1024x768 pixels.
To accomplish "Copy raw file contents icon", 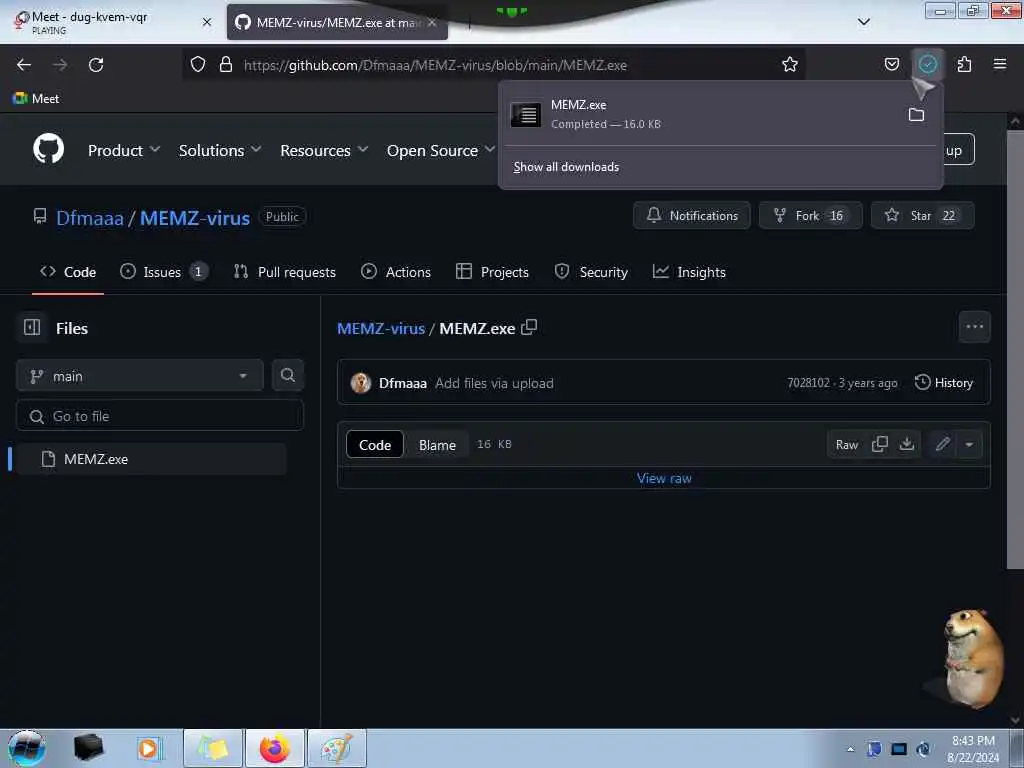I will tap(880, 445).
